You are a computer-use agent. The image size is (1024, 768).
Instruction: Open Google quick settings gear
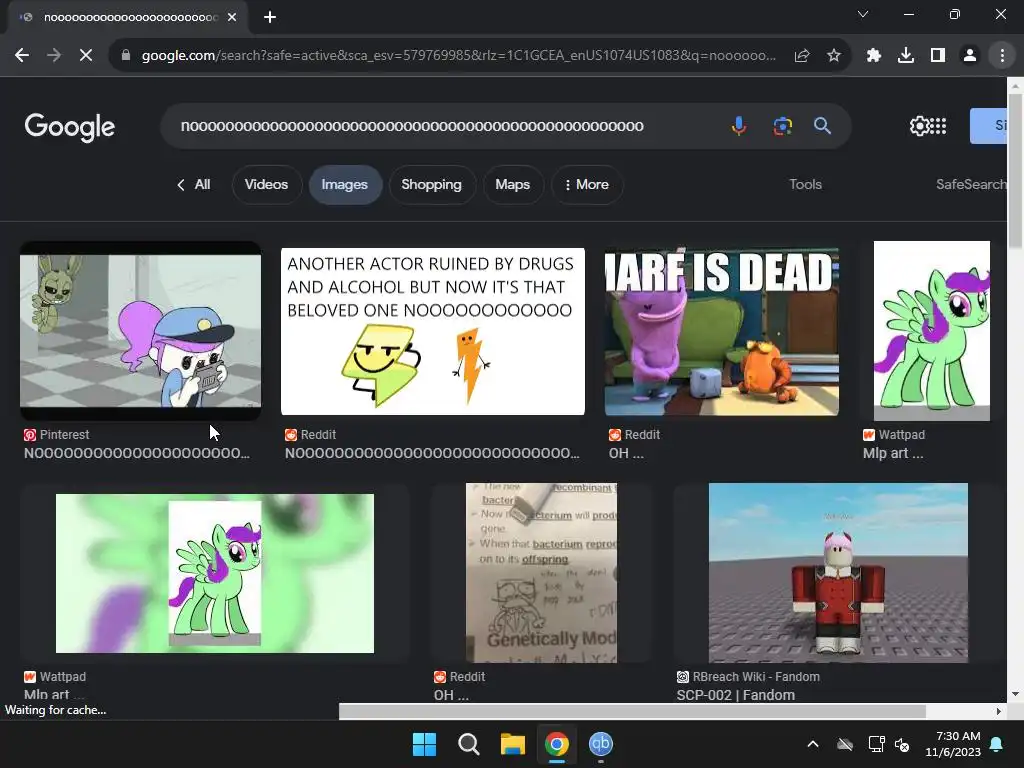point(919,125)
